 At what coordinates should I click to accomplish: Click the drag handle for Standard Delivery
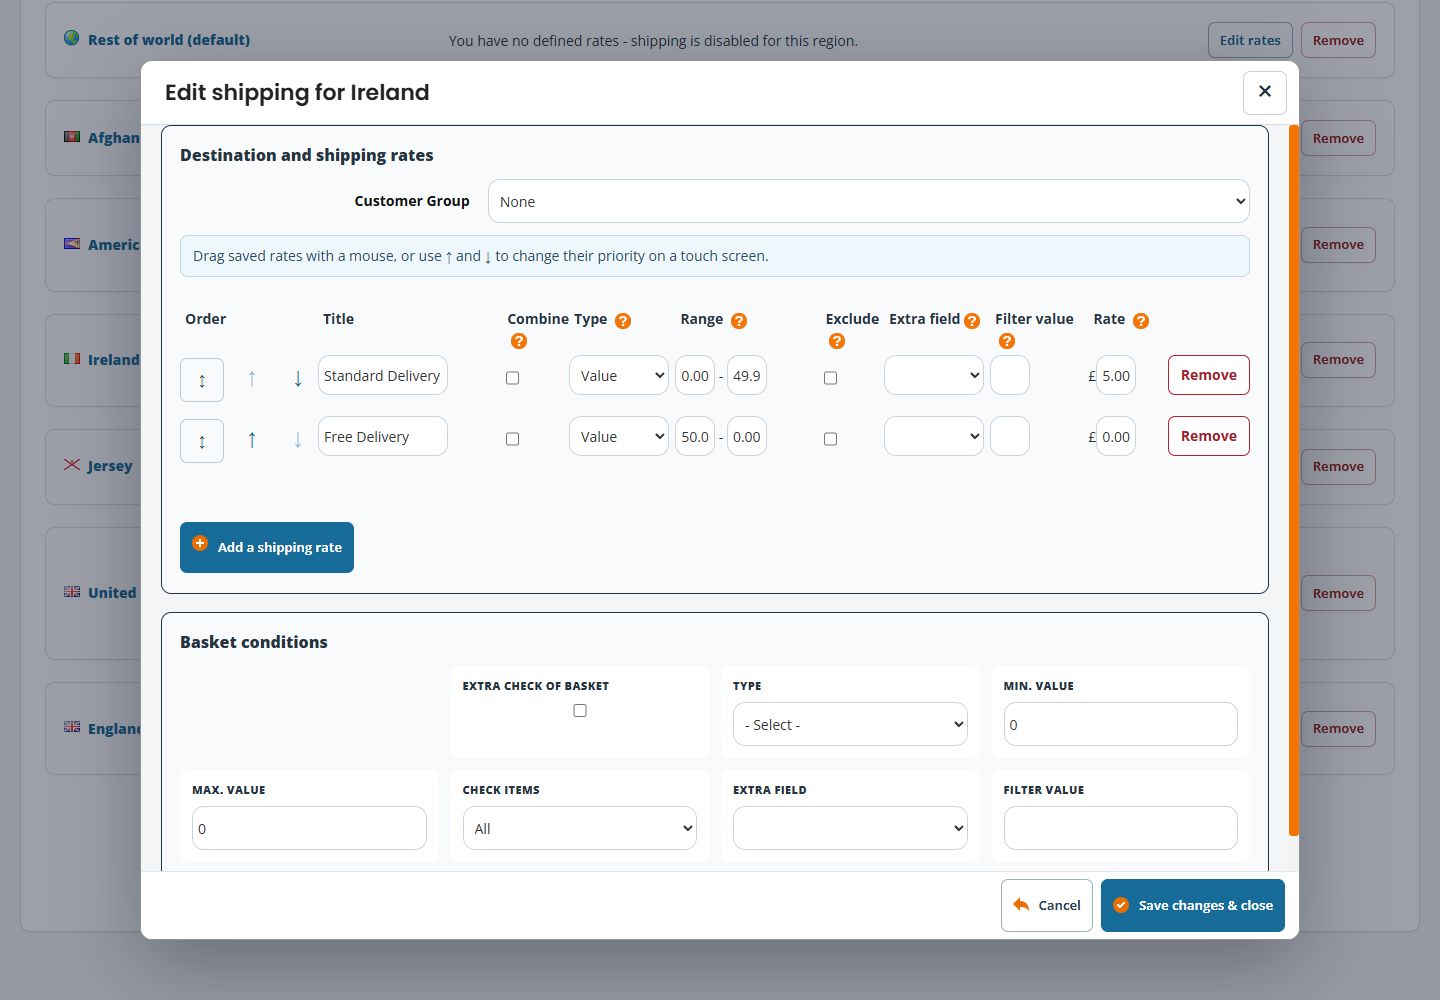pyautogui.click(x=202, y=380)
